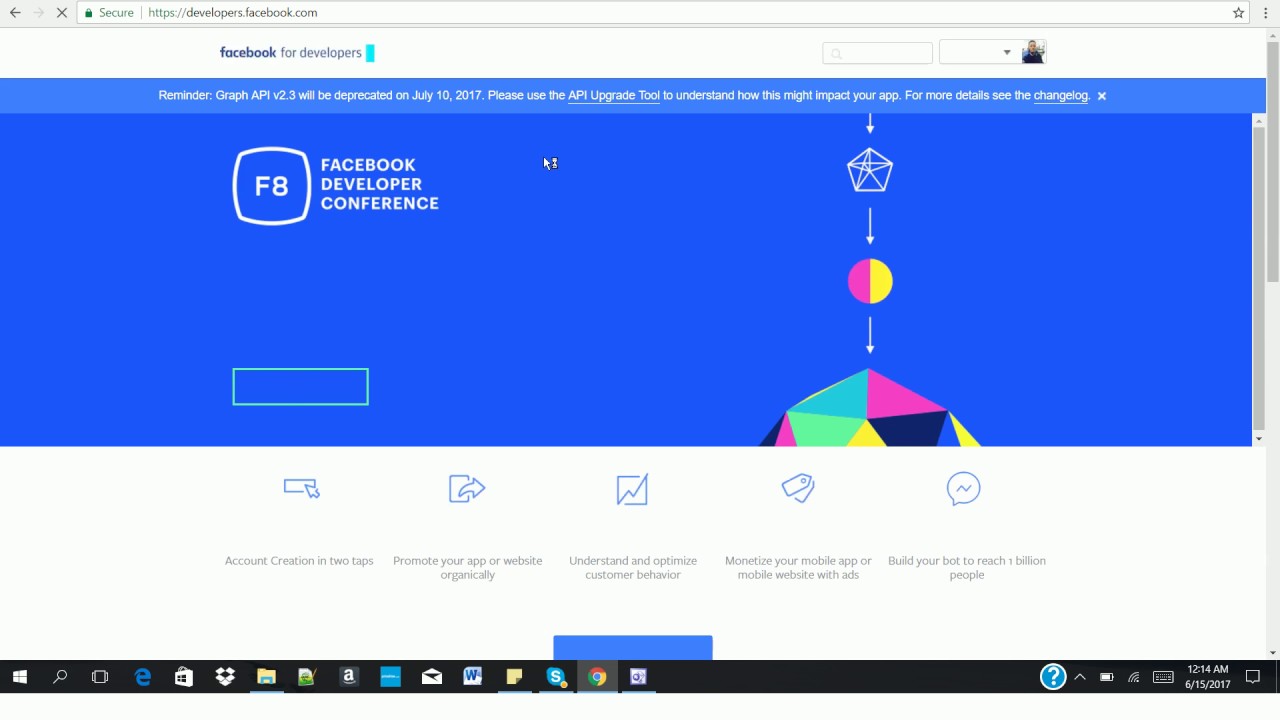The height and width of the screenshot is (720, 1280).
Task: Select 'Promote your app or website organically'
Action: pos(468,568)
